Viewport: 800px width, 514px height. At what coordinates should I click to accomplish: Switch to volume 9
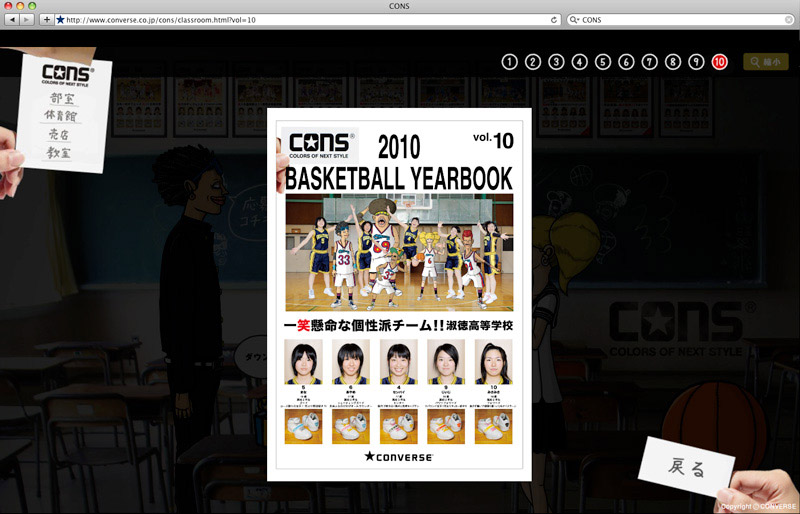click(696, 62)
